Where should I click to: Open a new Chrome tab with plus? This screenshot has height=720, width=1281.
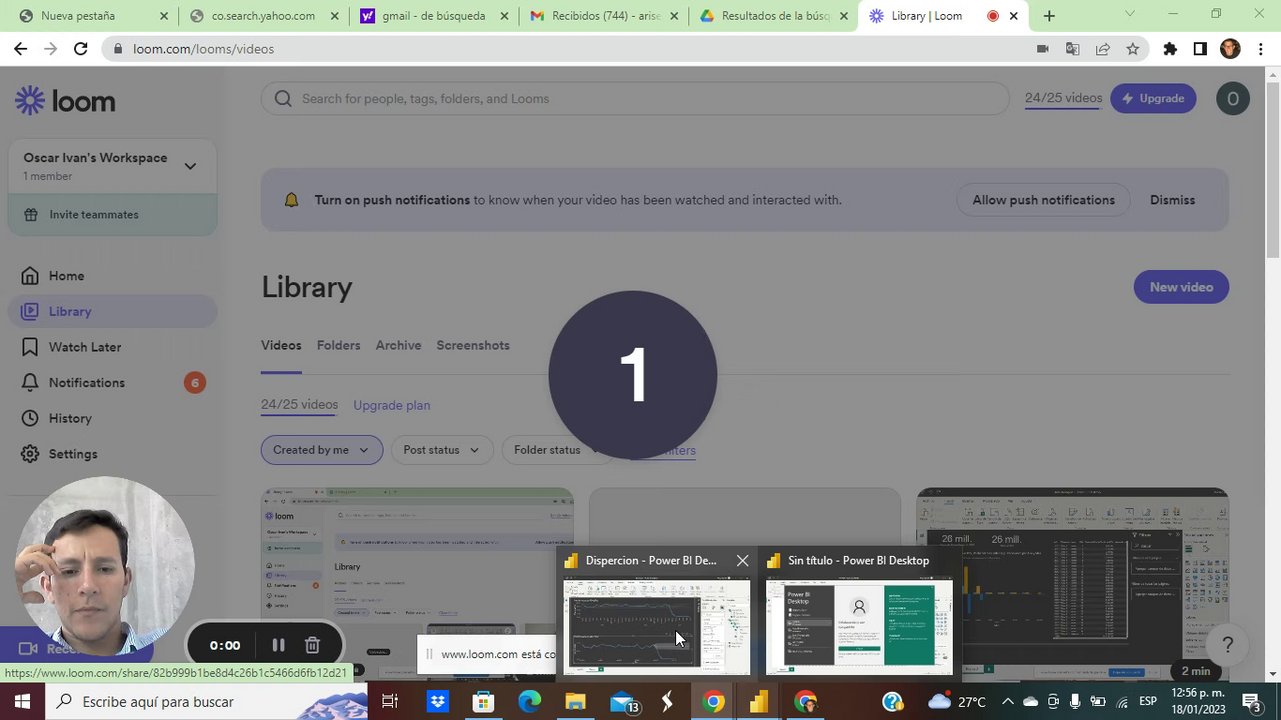pos(1049,16)
